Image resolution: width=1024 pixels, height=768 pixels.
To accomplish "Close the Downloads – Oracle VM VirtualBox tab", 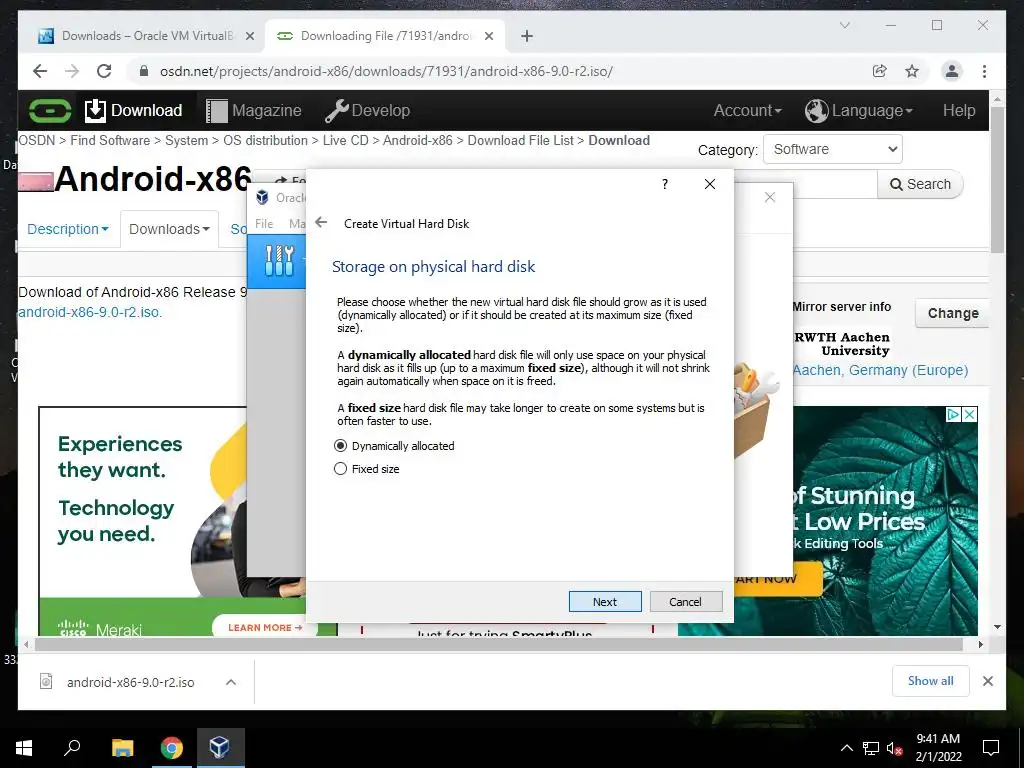I will click(x=249, y=37).
